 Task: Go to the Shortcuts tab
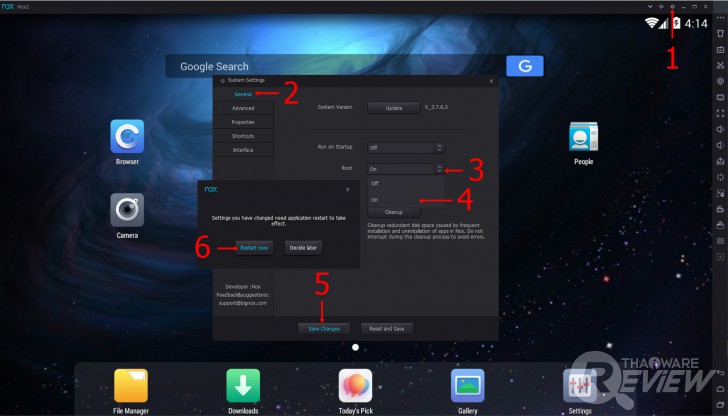point(243,136)
